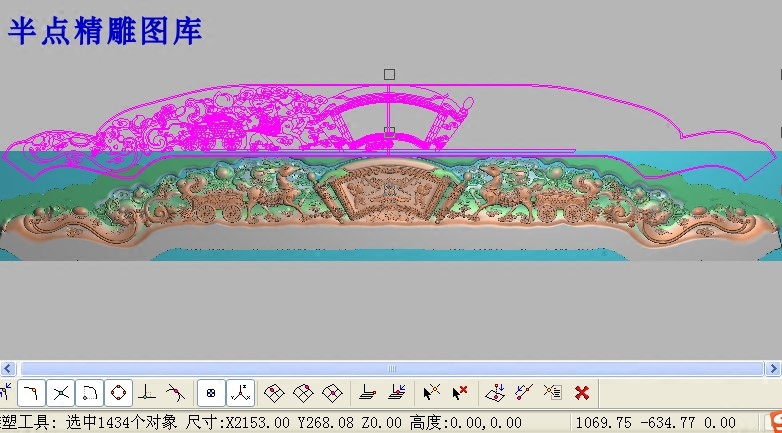Toggle the center point snap icon
This screenshot has height=433, width=782.
coord(211,393)
